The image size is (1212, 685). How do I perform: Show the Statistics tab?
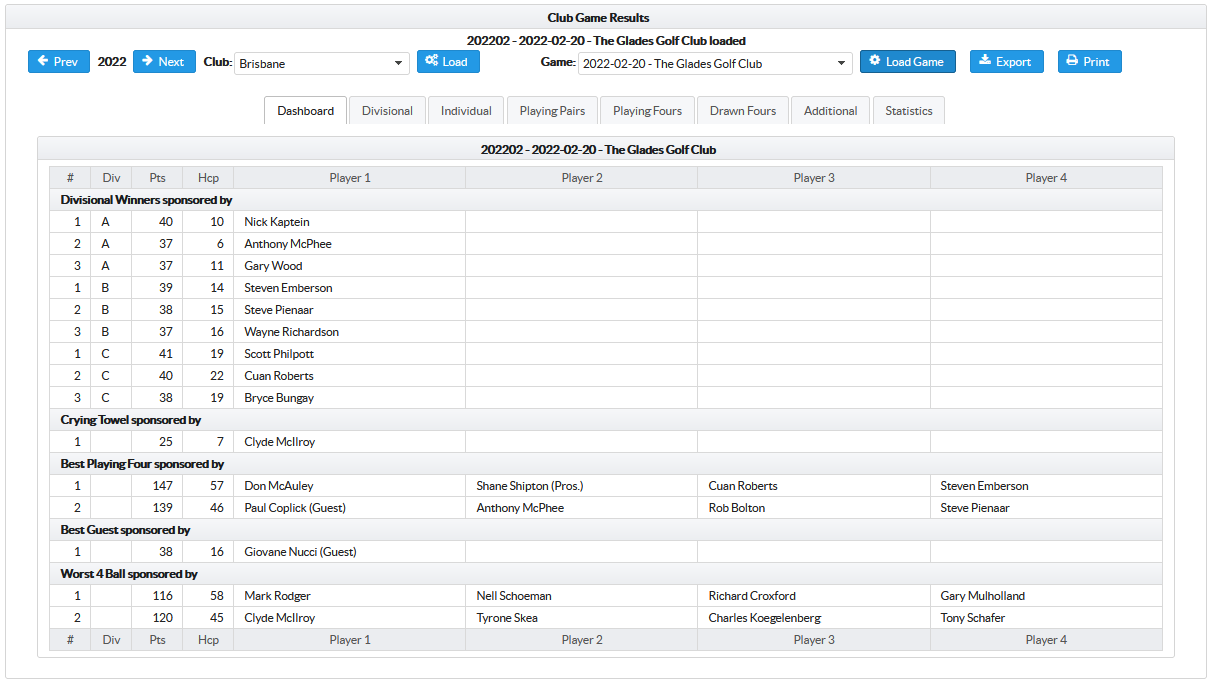point(908,111)
